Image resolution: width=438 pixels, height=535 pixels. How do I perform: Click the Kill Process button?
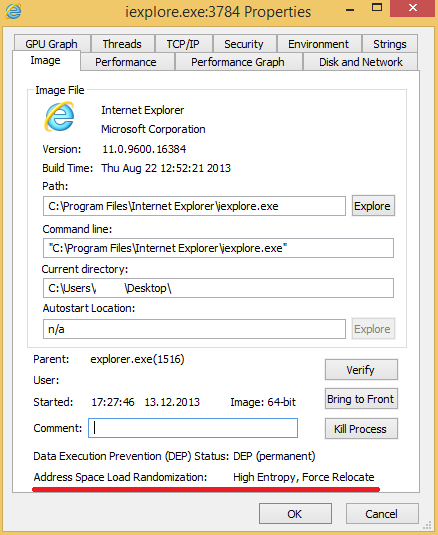coord(361,429)
